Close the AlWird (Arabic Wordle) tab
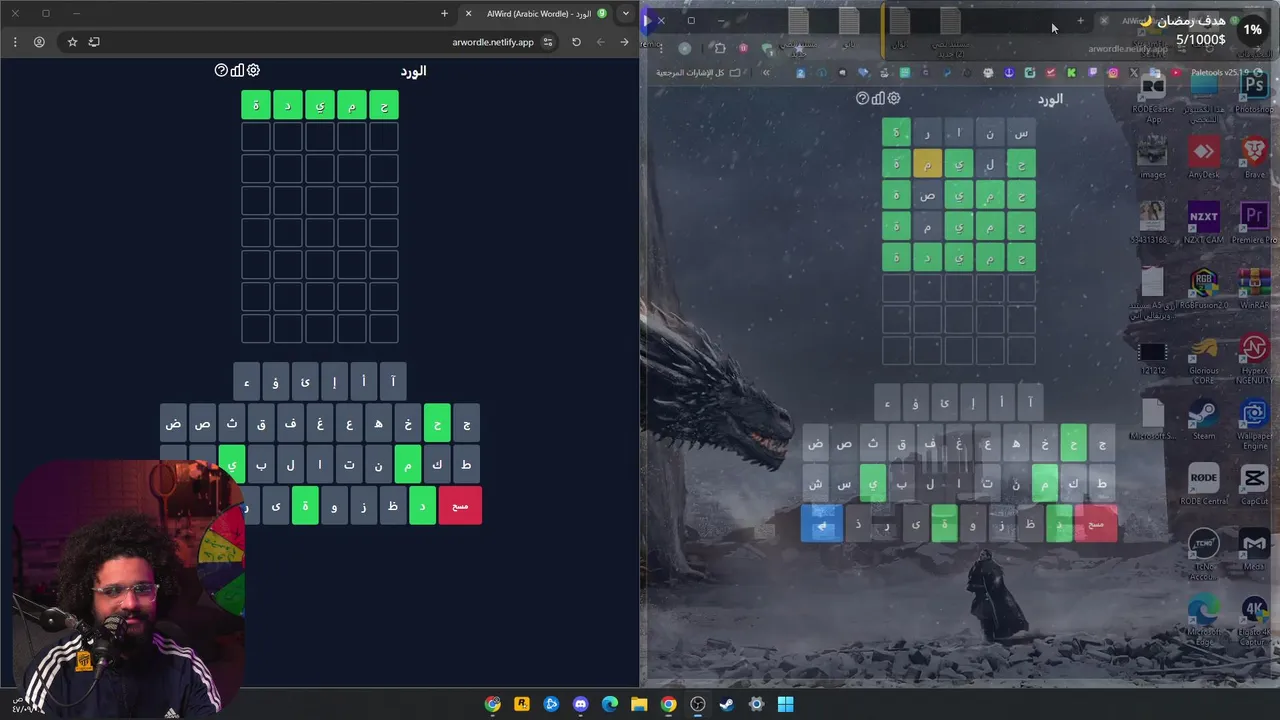 (x=468, y=14)
